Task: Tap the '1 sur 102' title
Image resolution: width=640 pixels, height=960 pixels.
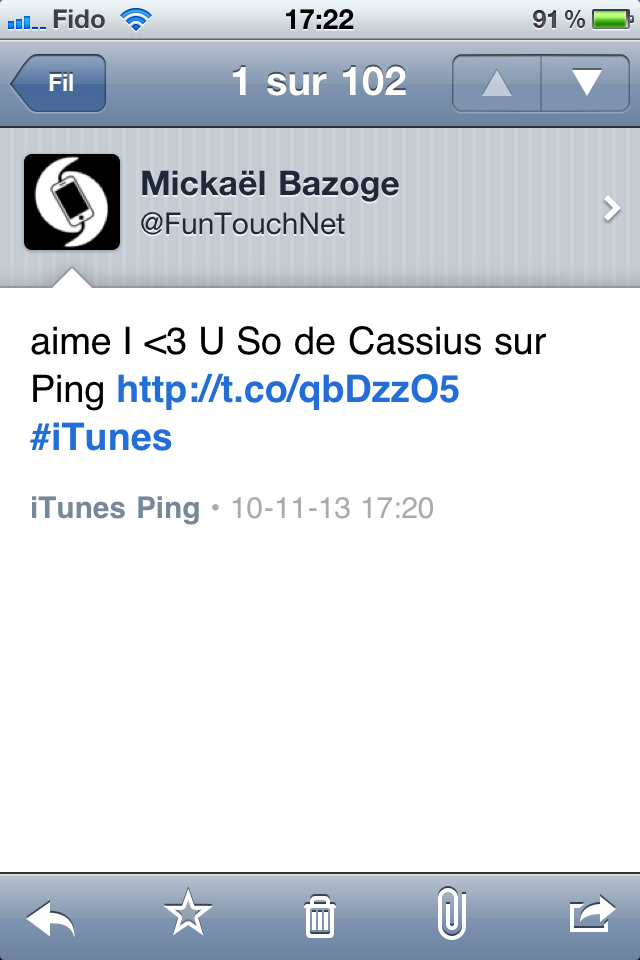Action: point(319,81)
